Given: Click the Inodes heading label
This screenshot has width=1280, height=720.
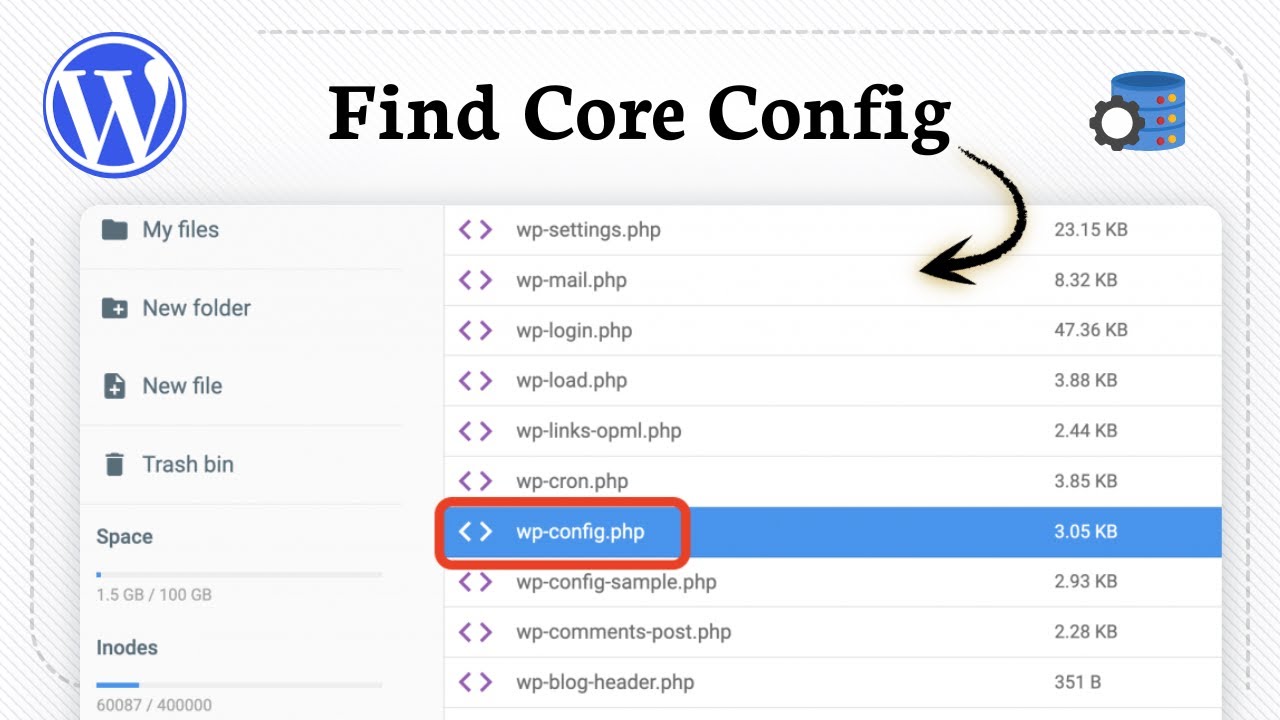Looking at the screenshot, I should point(127,648).
